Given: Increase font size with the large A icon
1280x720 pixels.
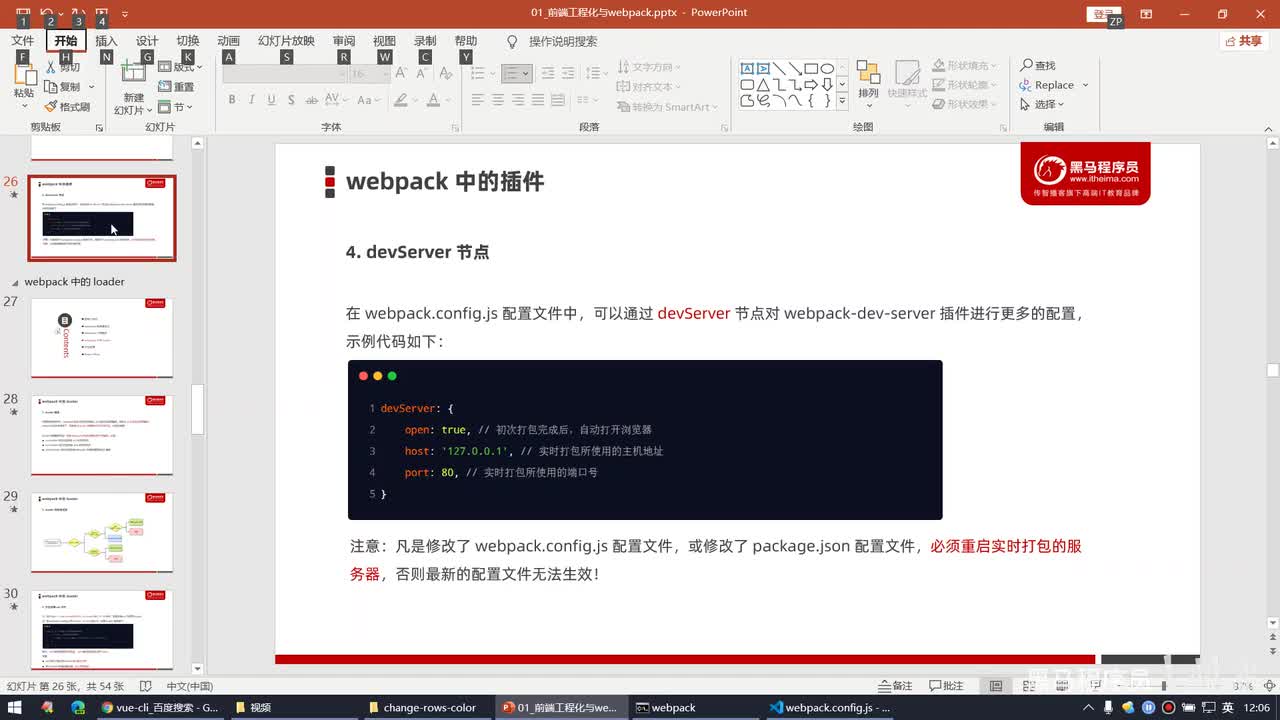Looking at the screenshot, I should coord(401,74).
